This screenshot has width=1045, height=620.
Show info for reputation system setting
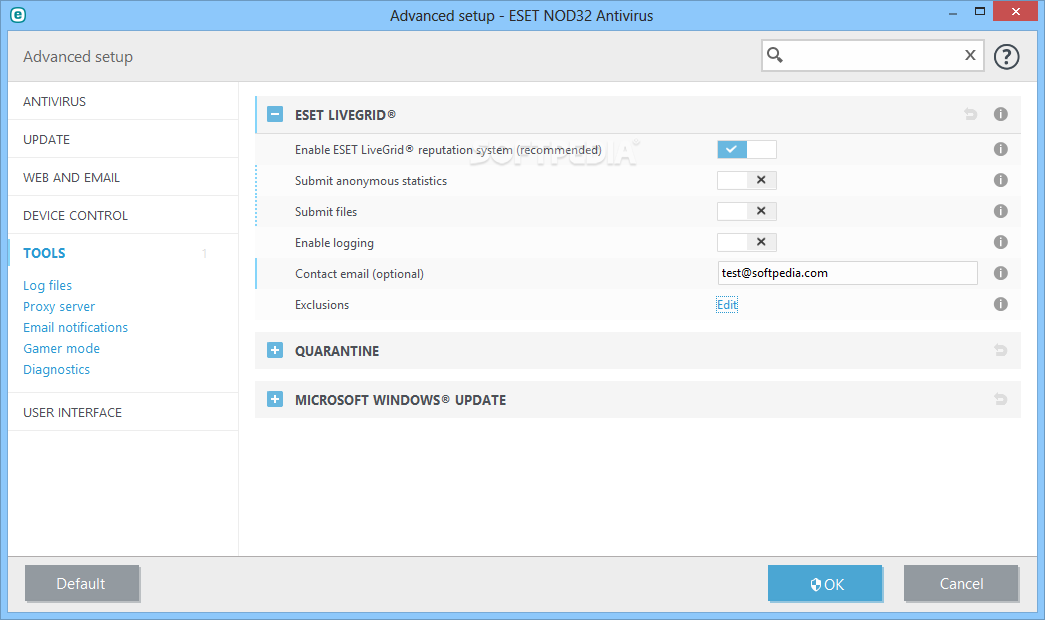[x=1000, y=149]
